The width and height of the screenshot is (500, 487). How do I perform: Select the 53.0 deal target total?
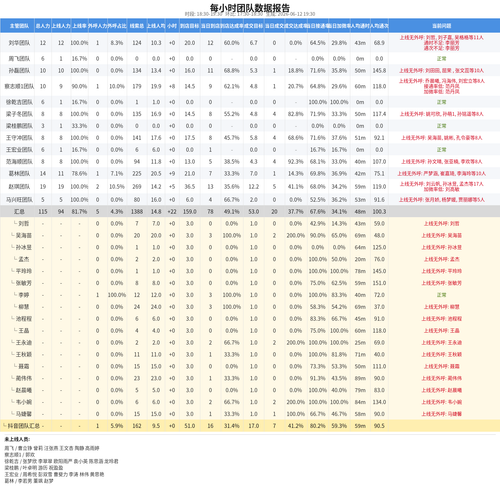tap(253, 212)
